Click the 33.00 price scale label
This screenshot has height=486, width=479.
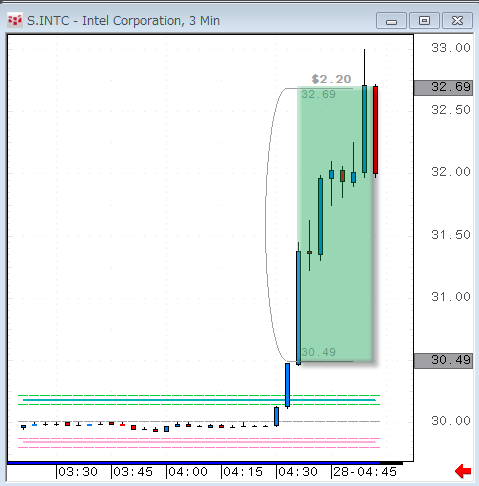(x=451, y=48)
